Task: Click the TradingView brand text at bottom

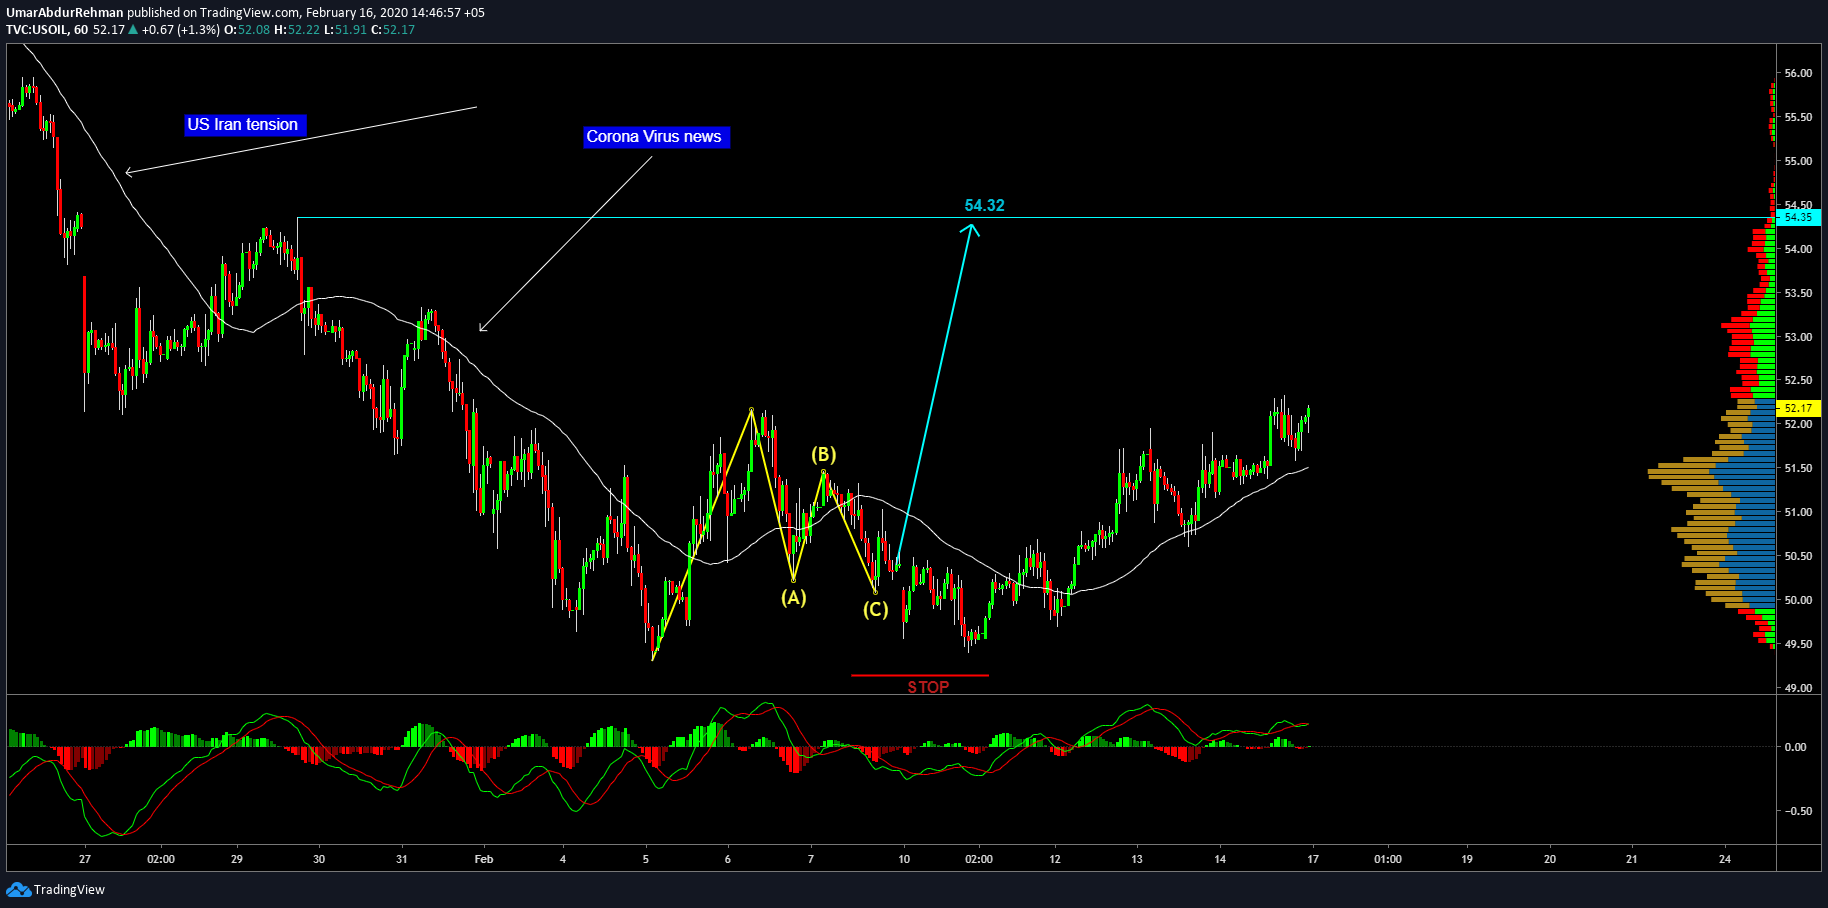Action: 69,890
